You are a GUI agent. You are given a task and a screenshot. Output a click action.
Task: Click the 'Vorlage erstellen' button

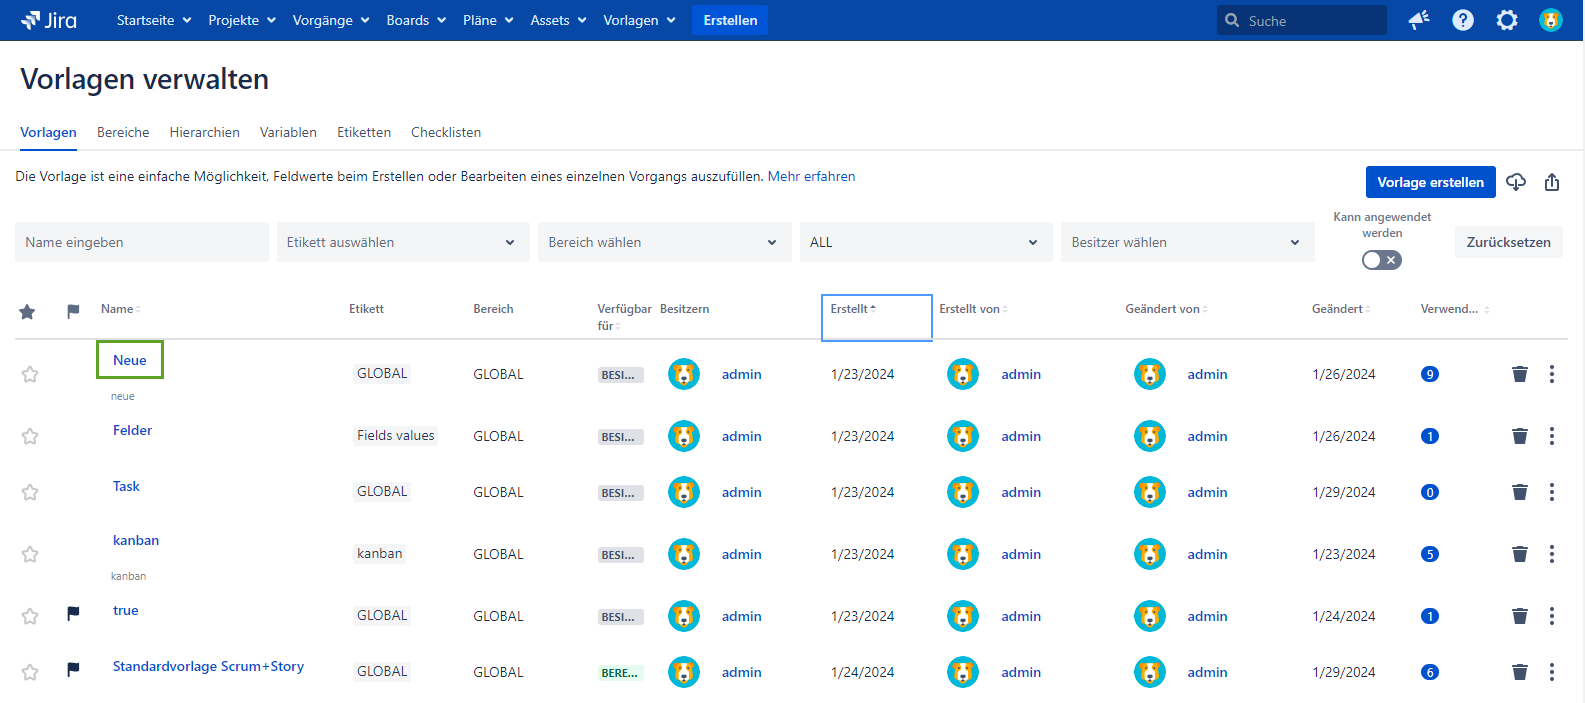1430,182
